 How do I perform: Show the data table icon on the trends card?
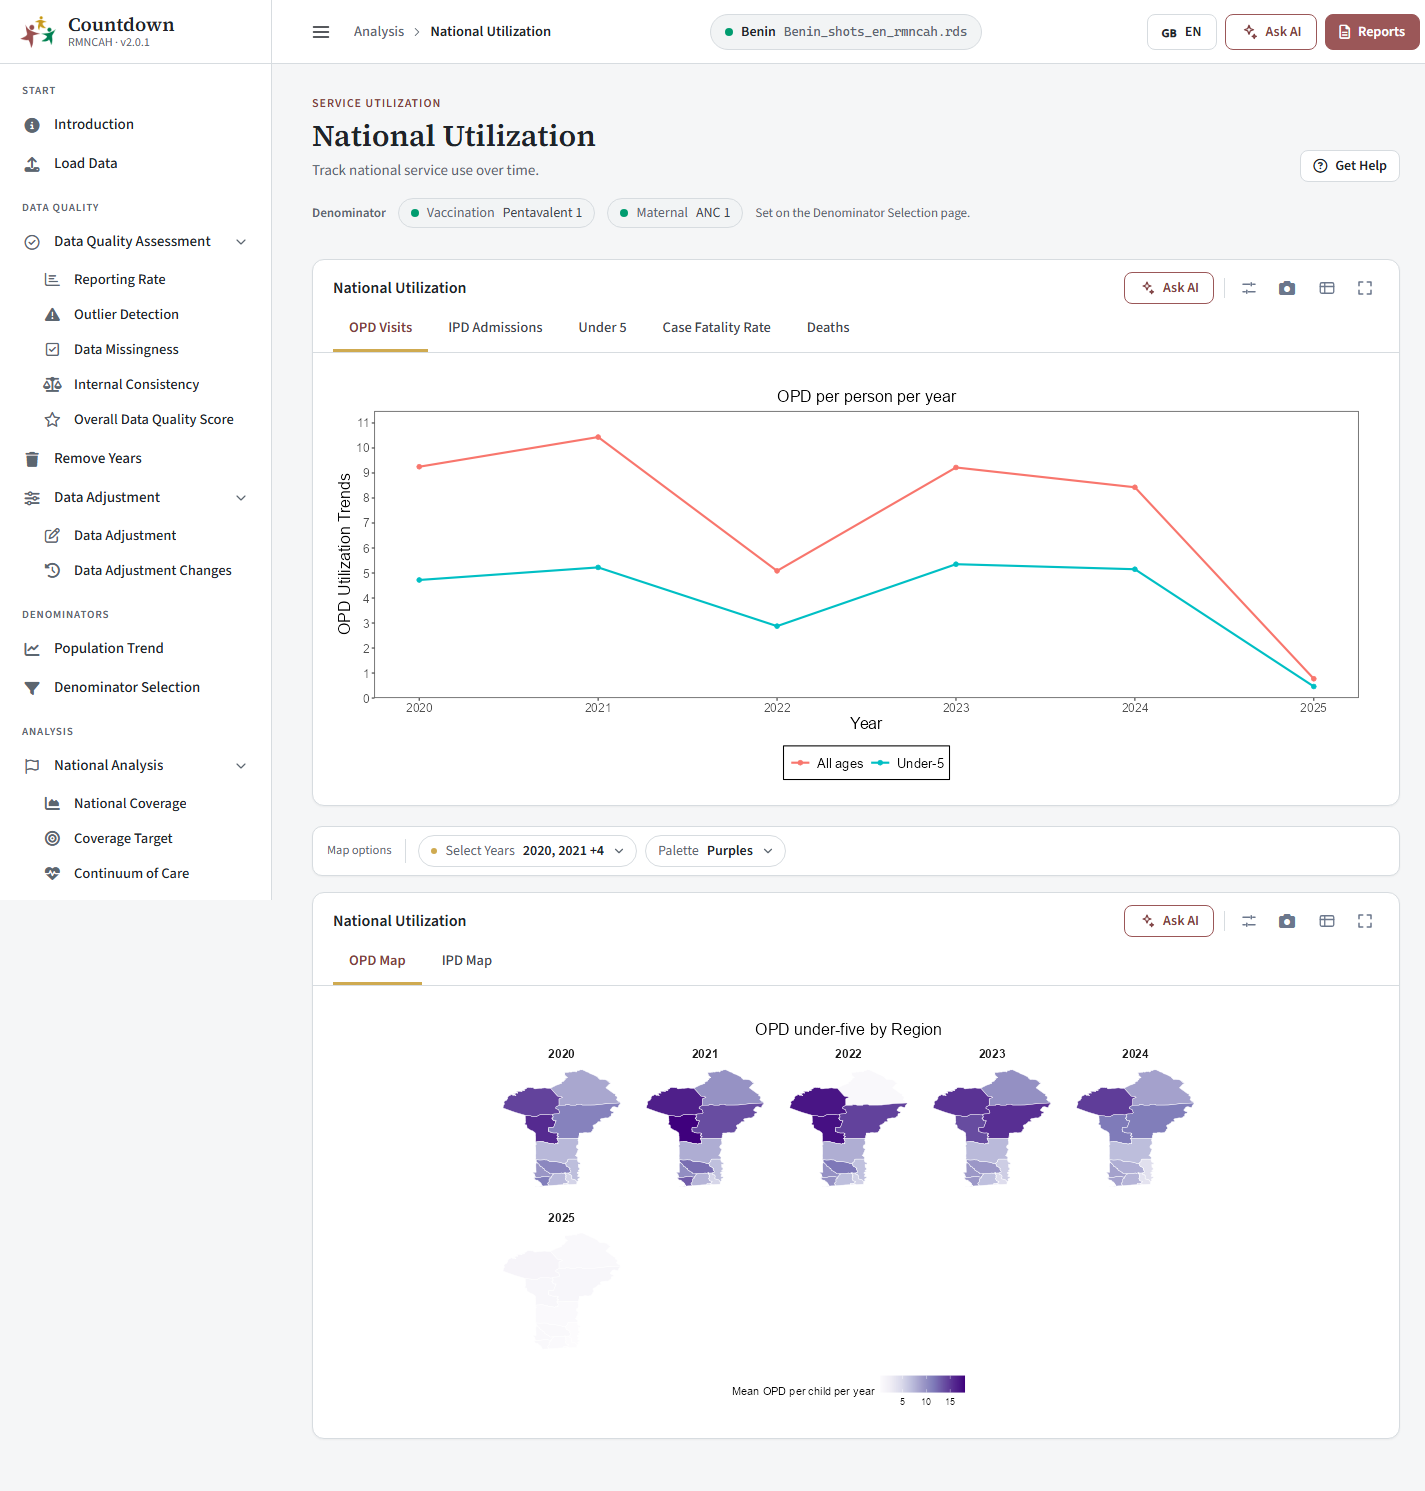pyautogui.click(x=1327, y=288)
